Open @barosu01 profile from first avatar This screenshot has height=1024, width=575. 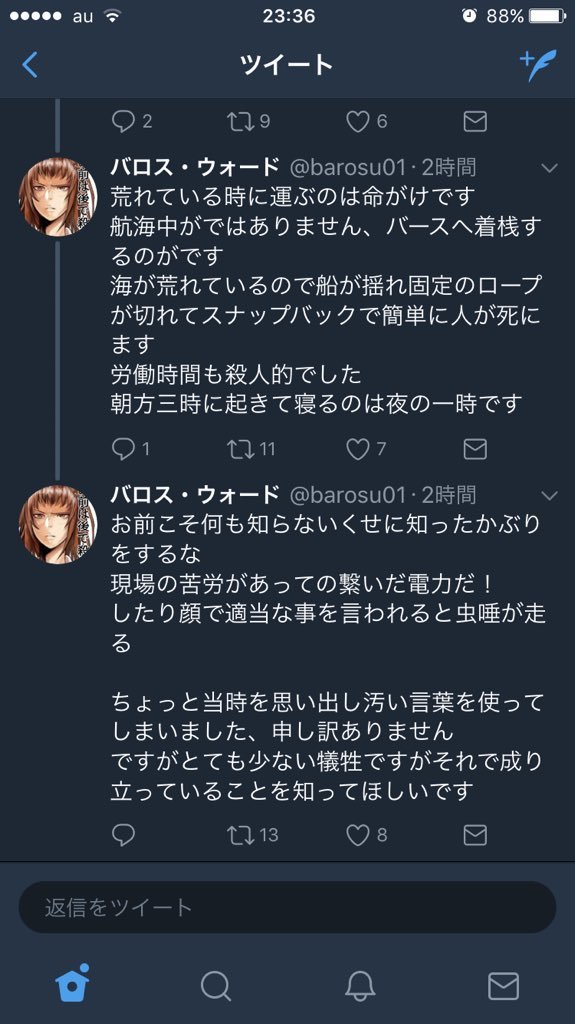58,196
